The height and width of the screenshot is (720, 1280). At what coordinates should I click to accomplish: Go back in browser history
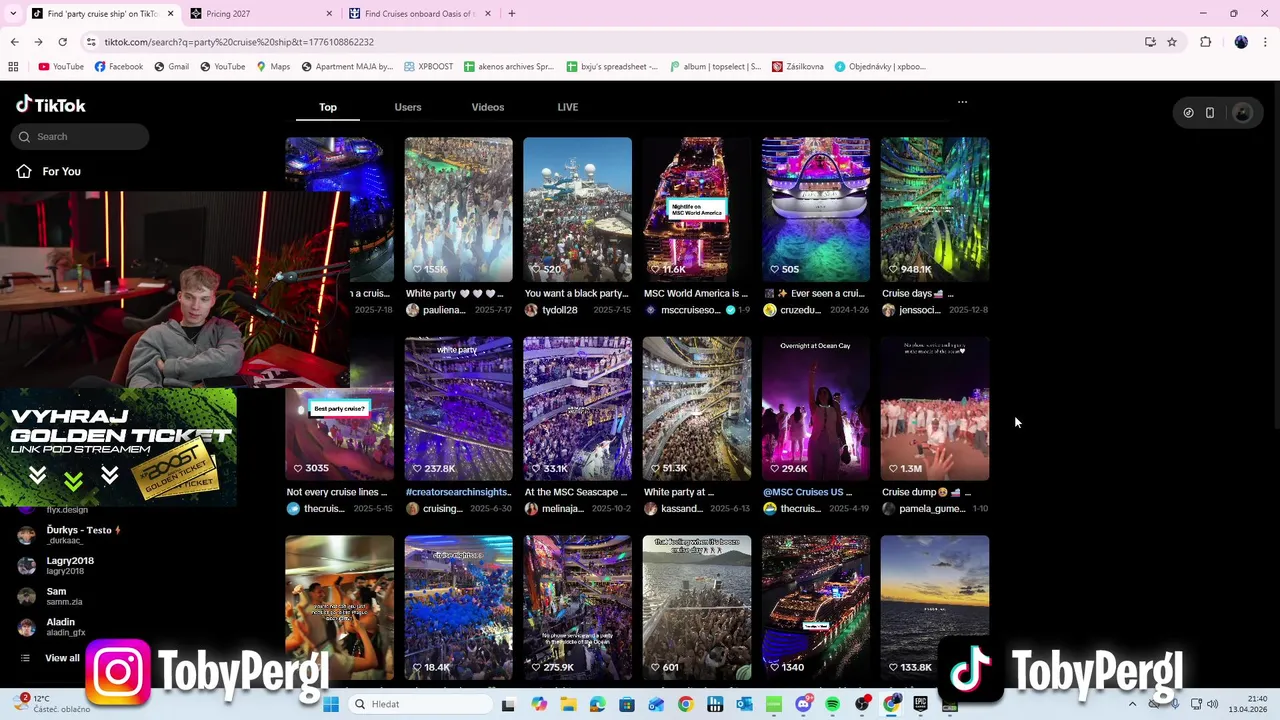click(14, 42)
